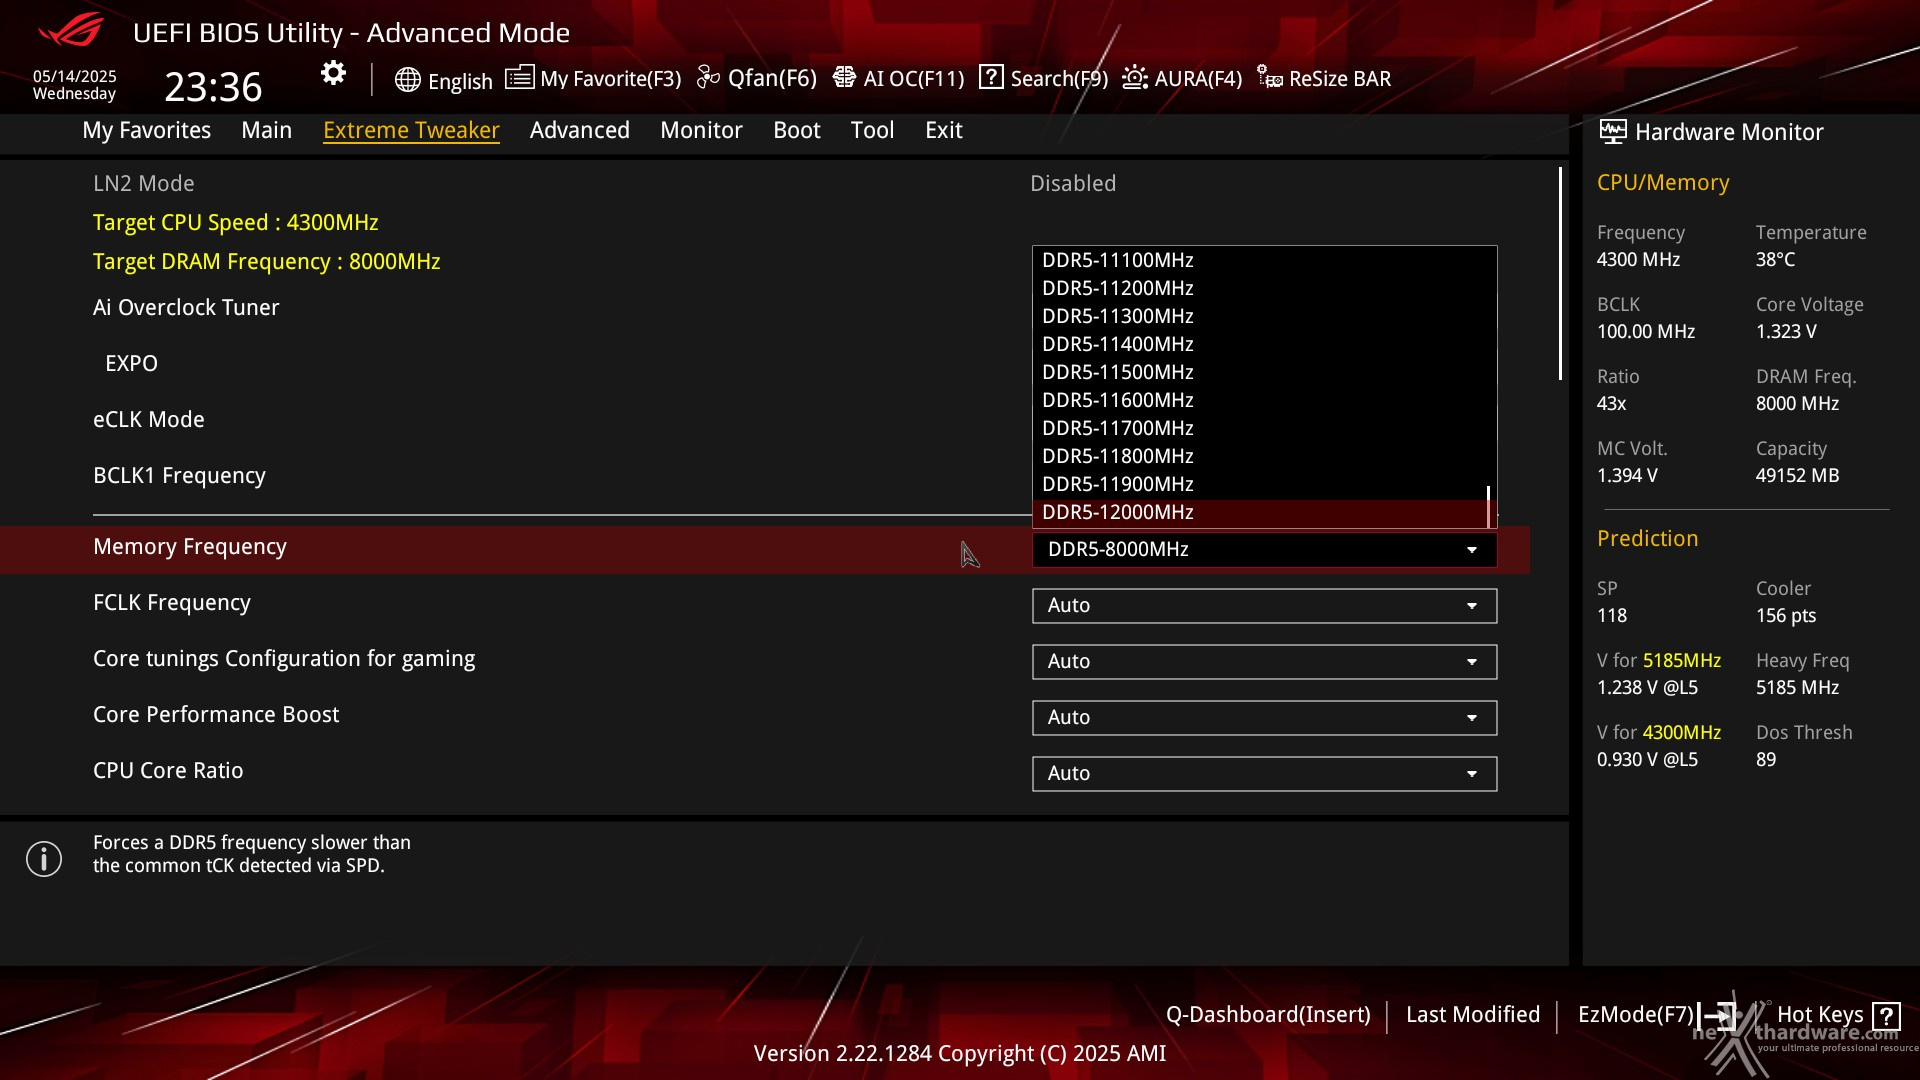Click the EzMode switch arrow icon
This screenshot has height=1080, width=1920.
1716,1016
